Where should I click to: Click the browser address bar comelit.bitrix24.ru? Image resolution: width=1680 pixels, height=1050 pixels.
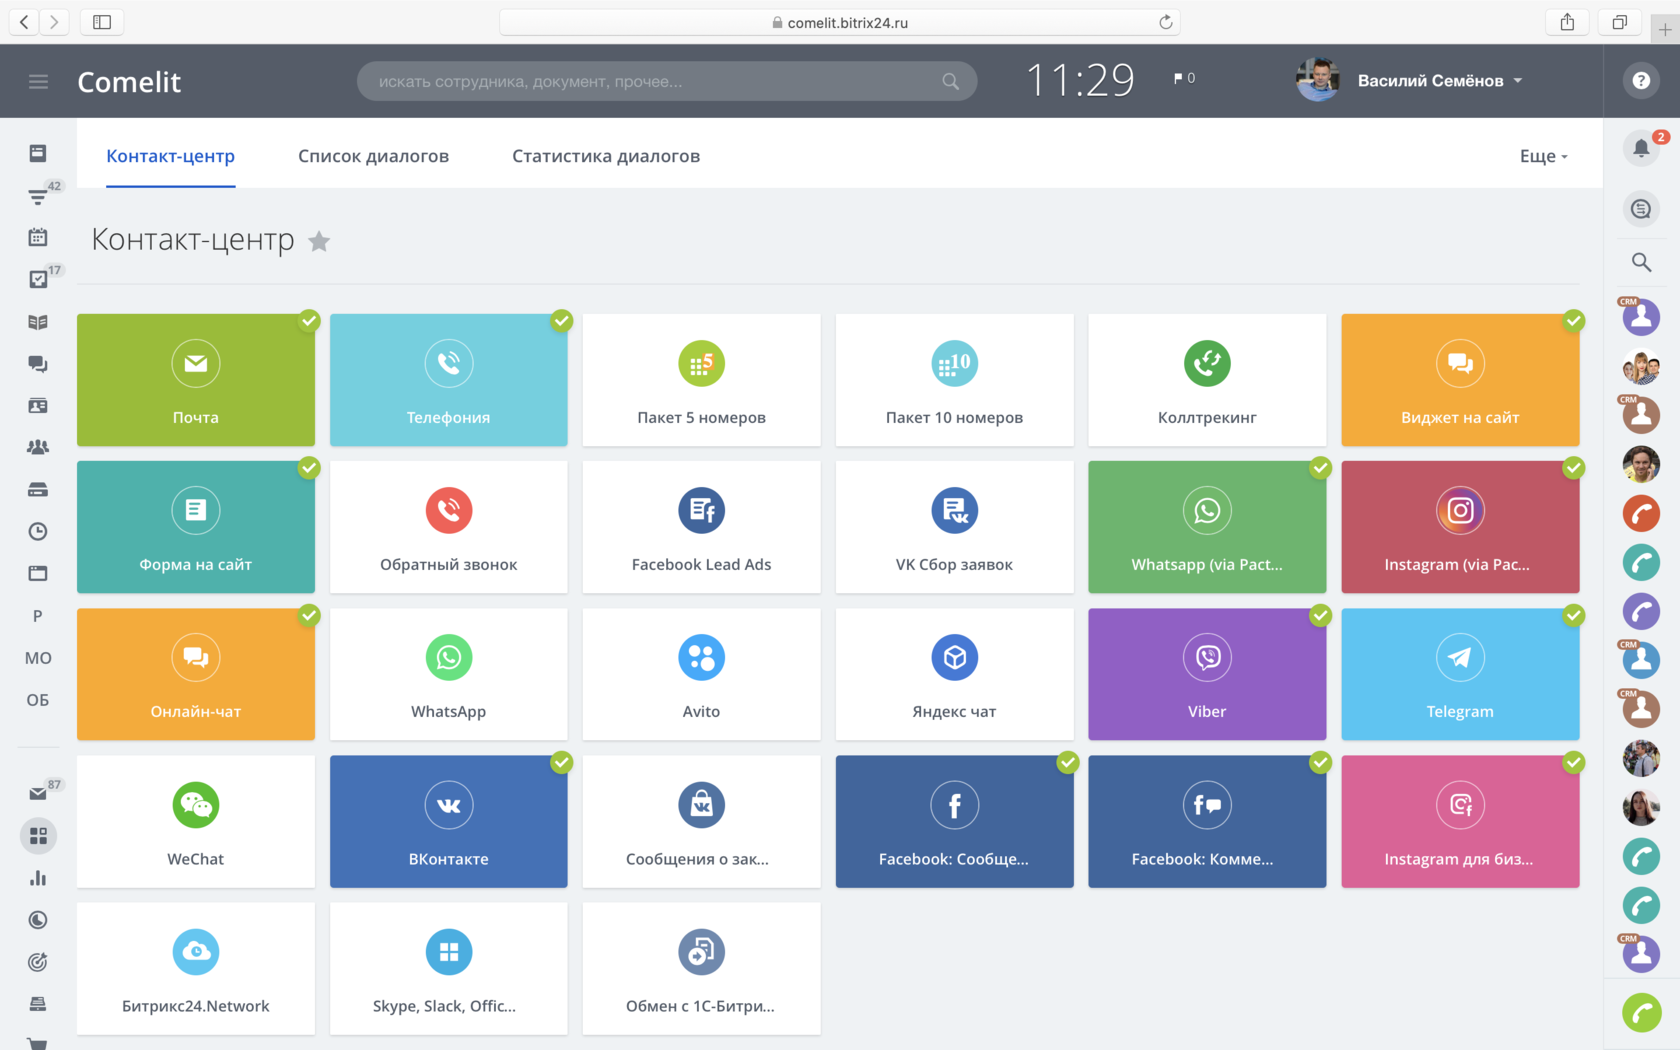pyautogui.click(x=839, y=22)
